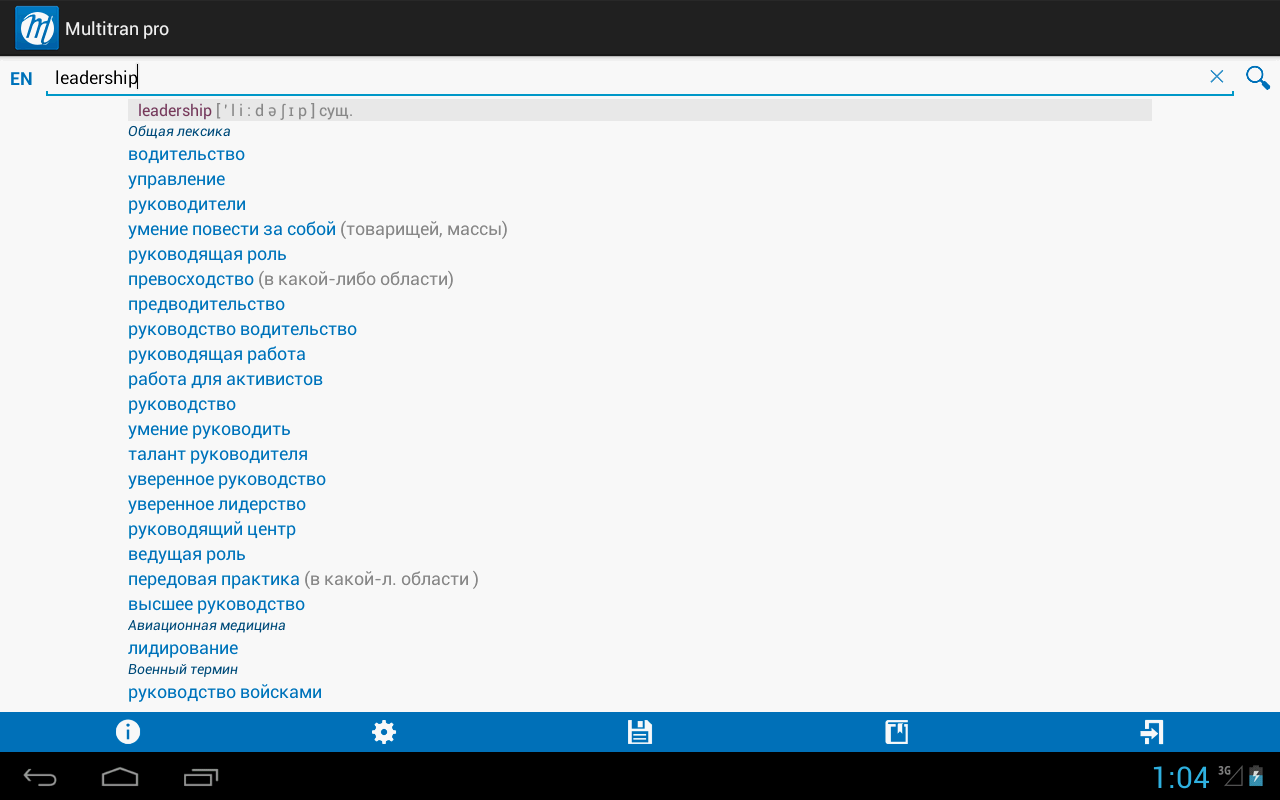This screenshot has width=1280, height=800.
Task: Click the search input containing leadership
Action: pyautogui.click(x=400, y=77)
